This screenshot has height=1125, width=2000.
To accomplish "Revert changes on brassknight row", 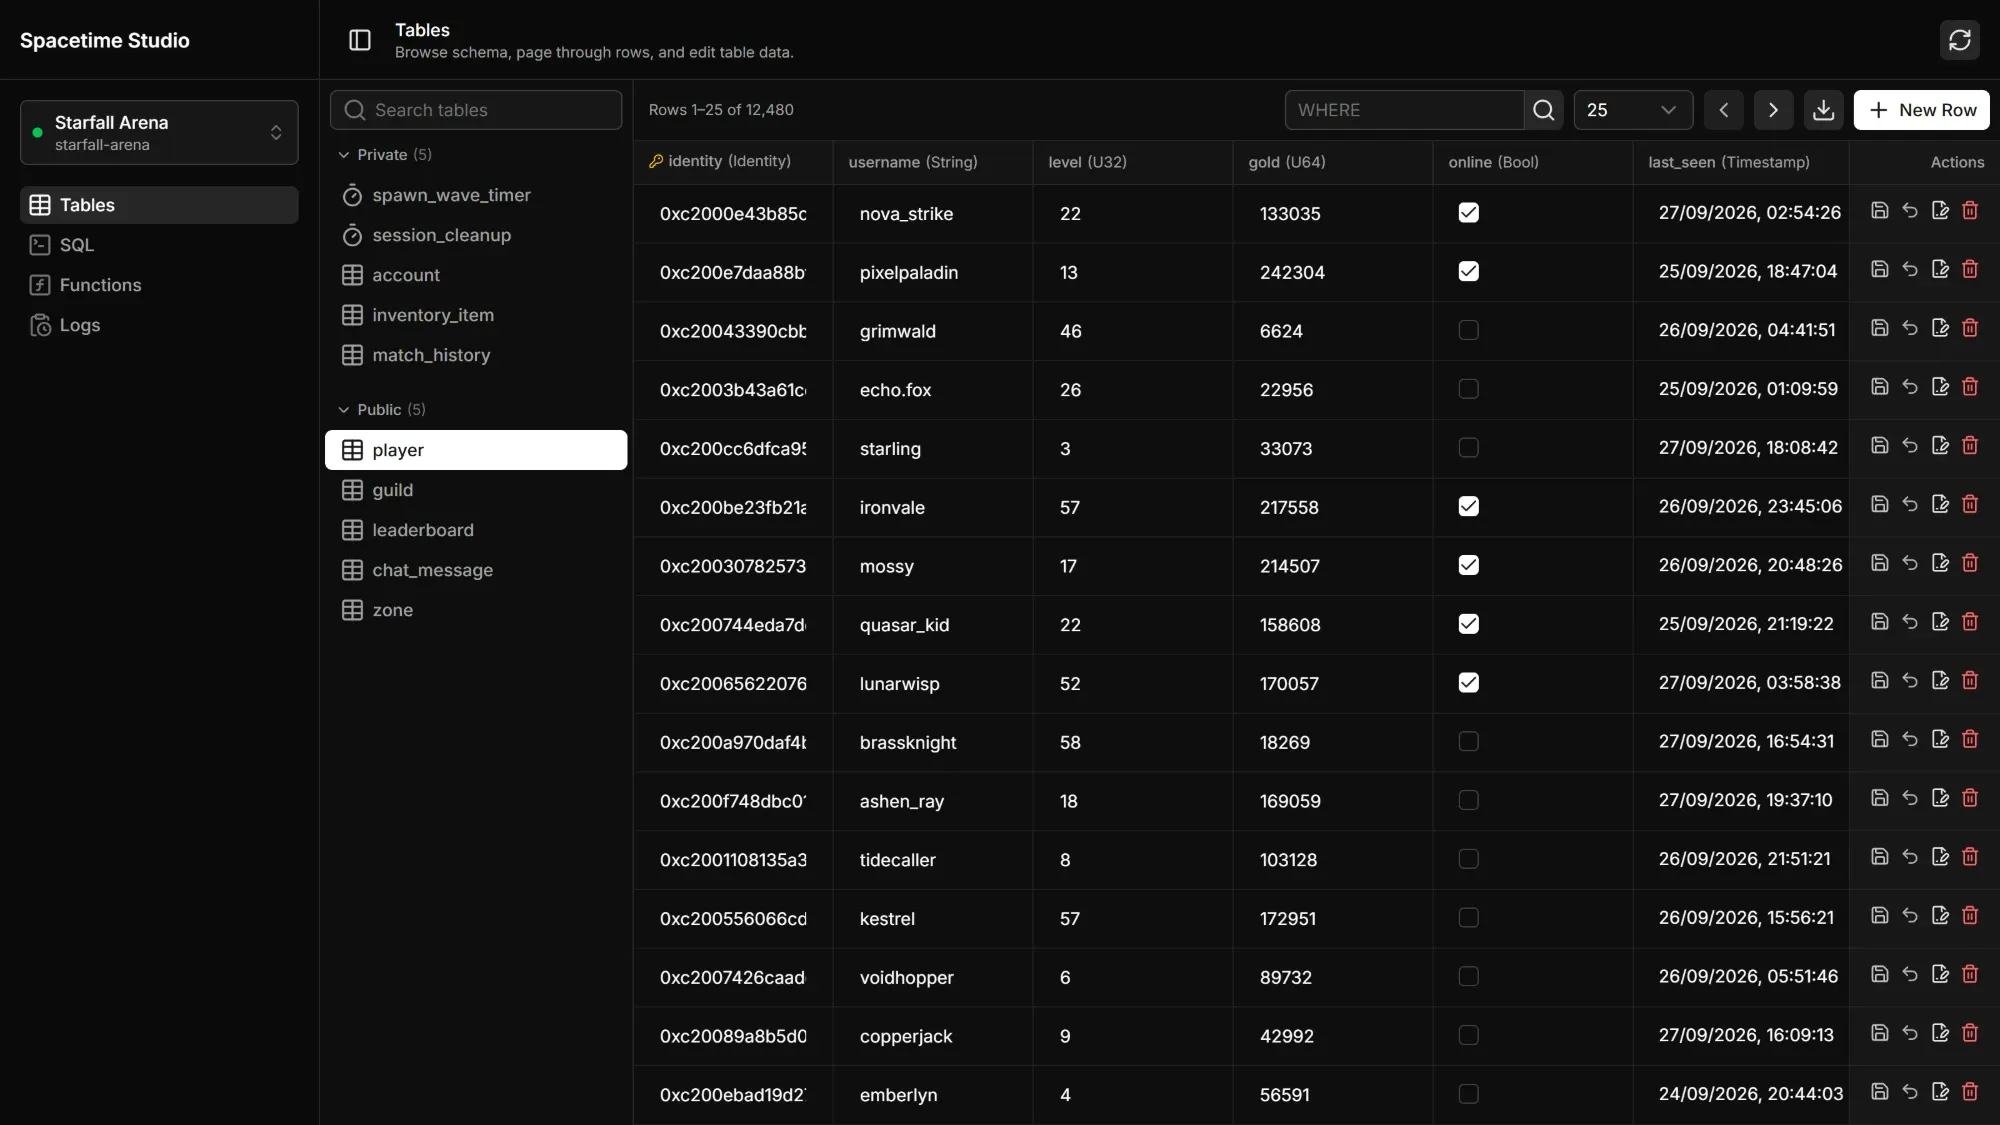I will 1909,740.
